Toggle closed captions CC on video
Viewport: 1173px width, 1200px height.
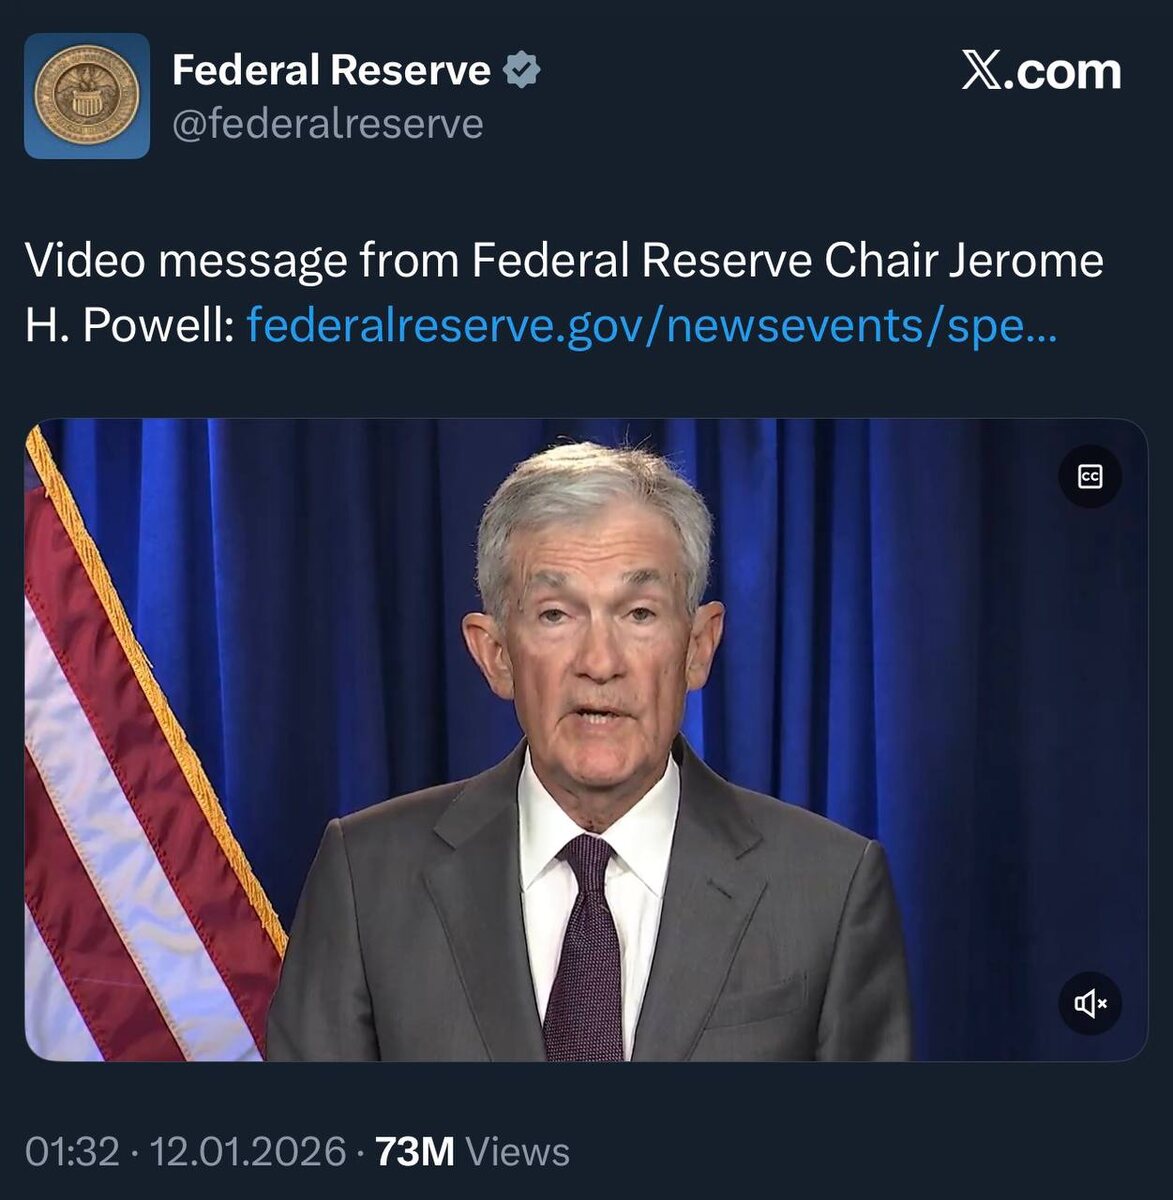[x=1090, y=476]
